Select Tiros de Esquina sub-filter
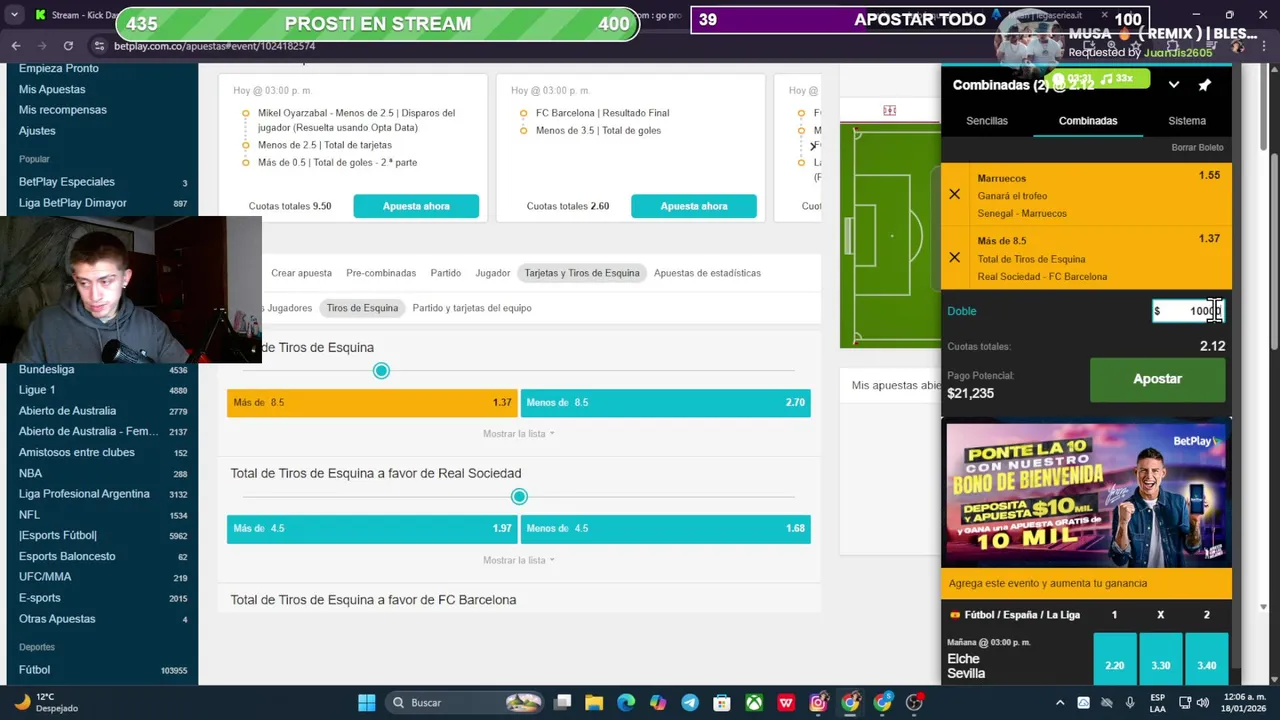 click(x=362, y=308)
